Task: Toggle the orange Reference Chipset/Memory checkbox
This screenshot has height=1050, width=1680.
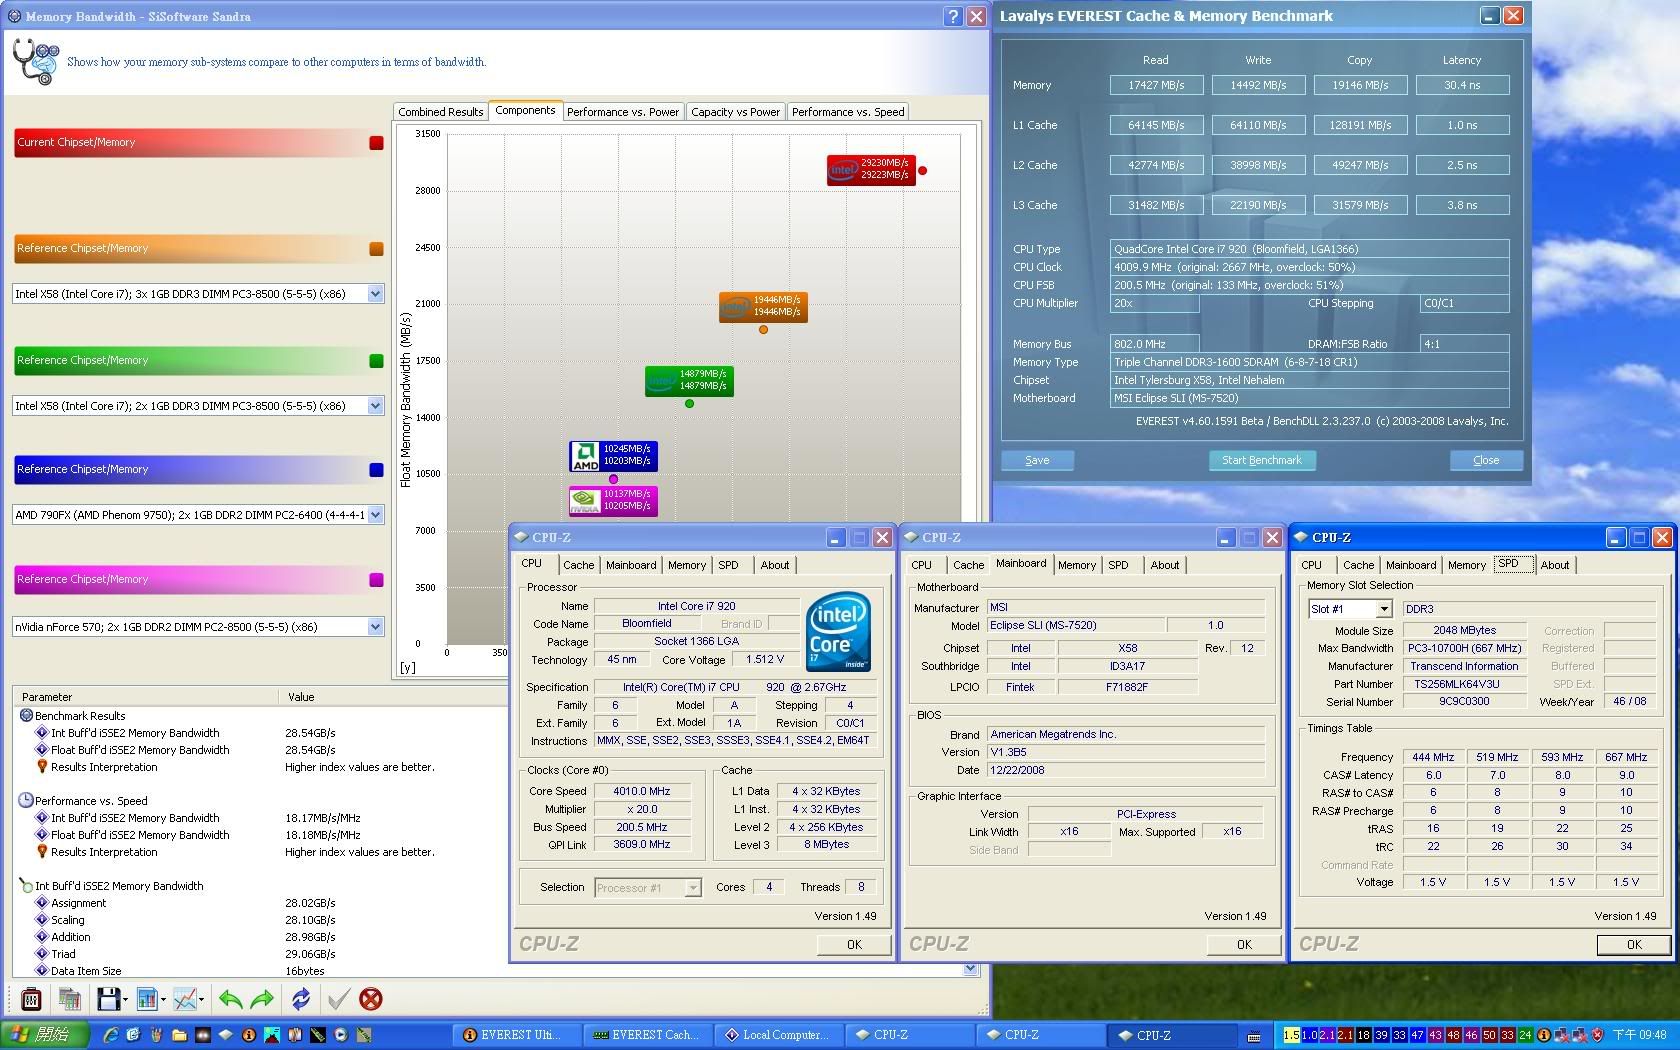Action: tap(376, 249)
